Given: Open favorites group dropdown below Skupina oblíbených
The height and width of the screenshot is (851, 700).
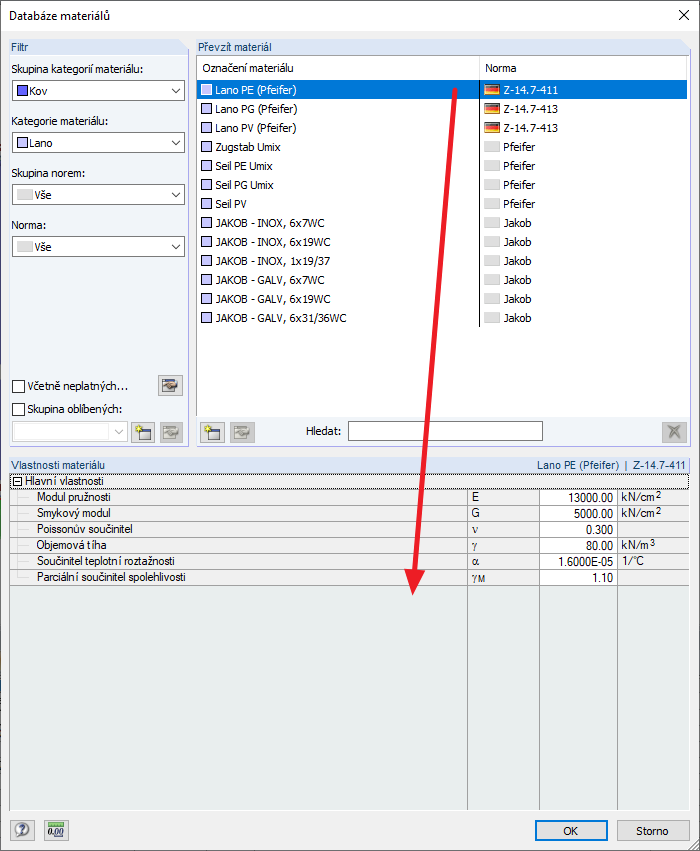Looking at the screenshot, I should [x=70, y=432].
